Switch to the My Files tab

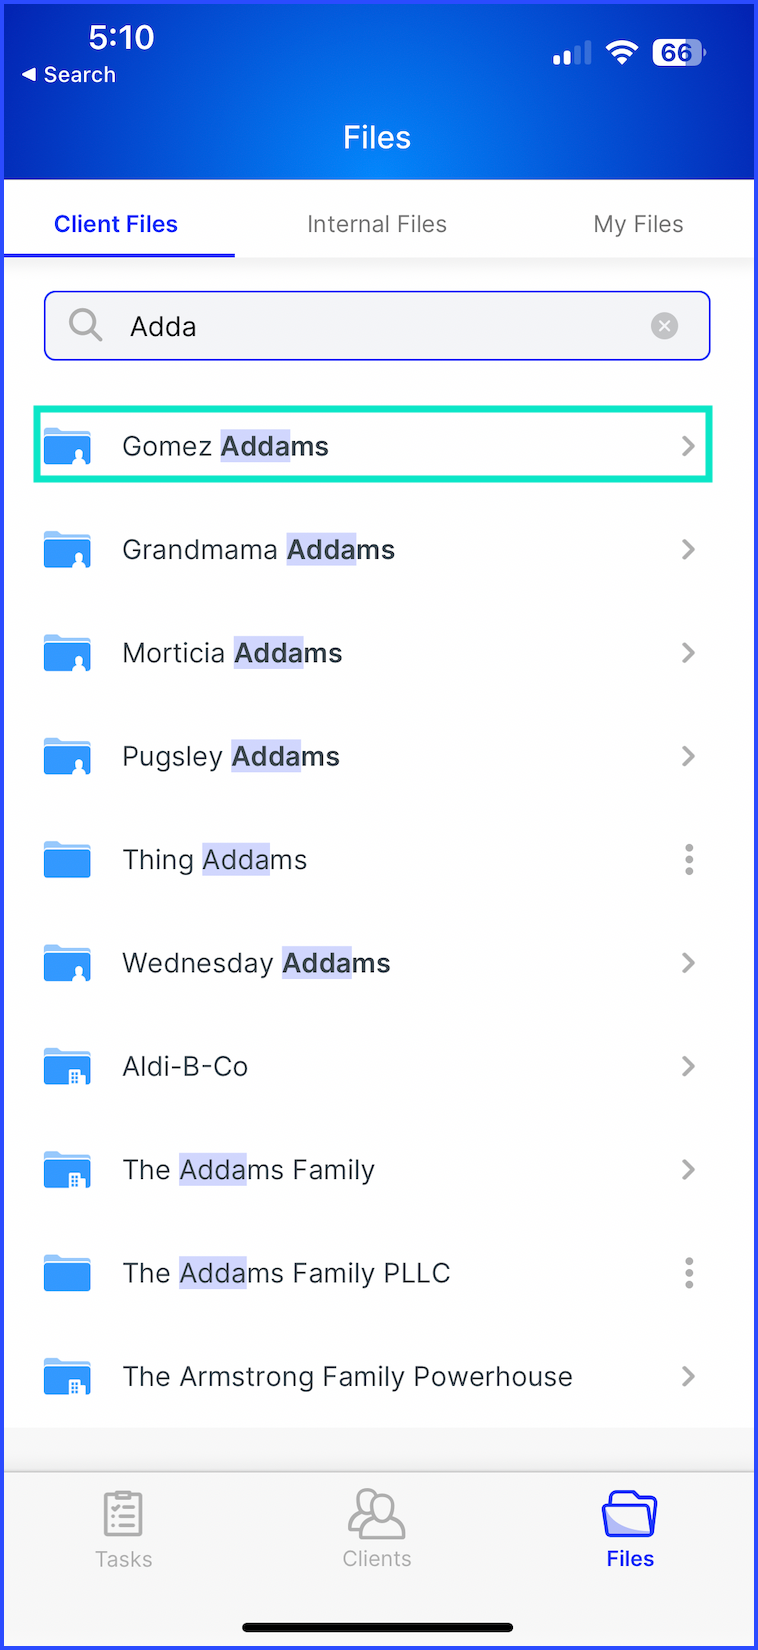tap(638, 224)
